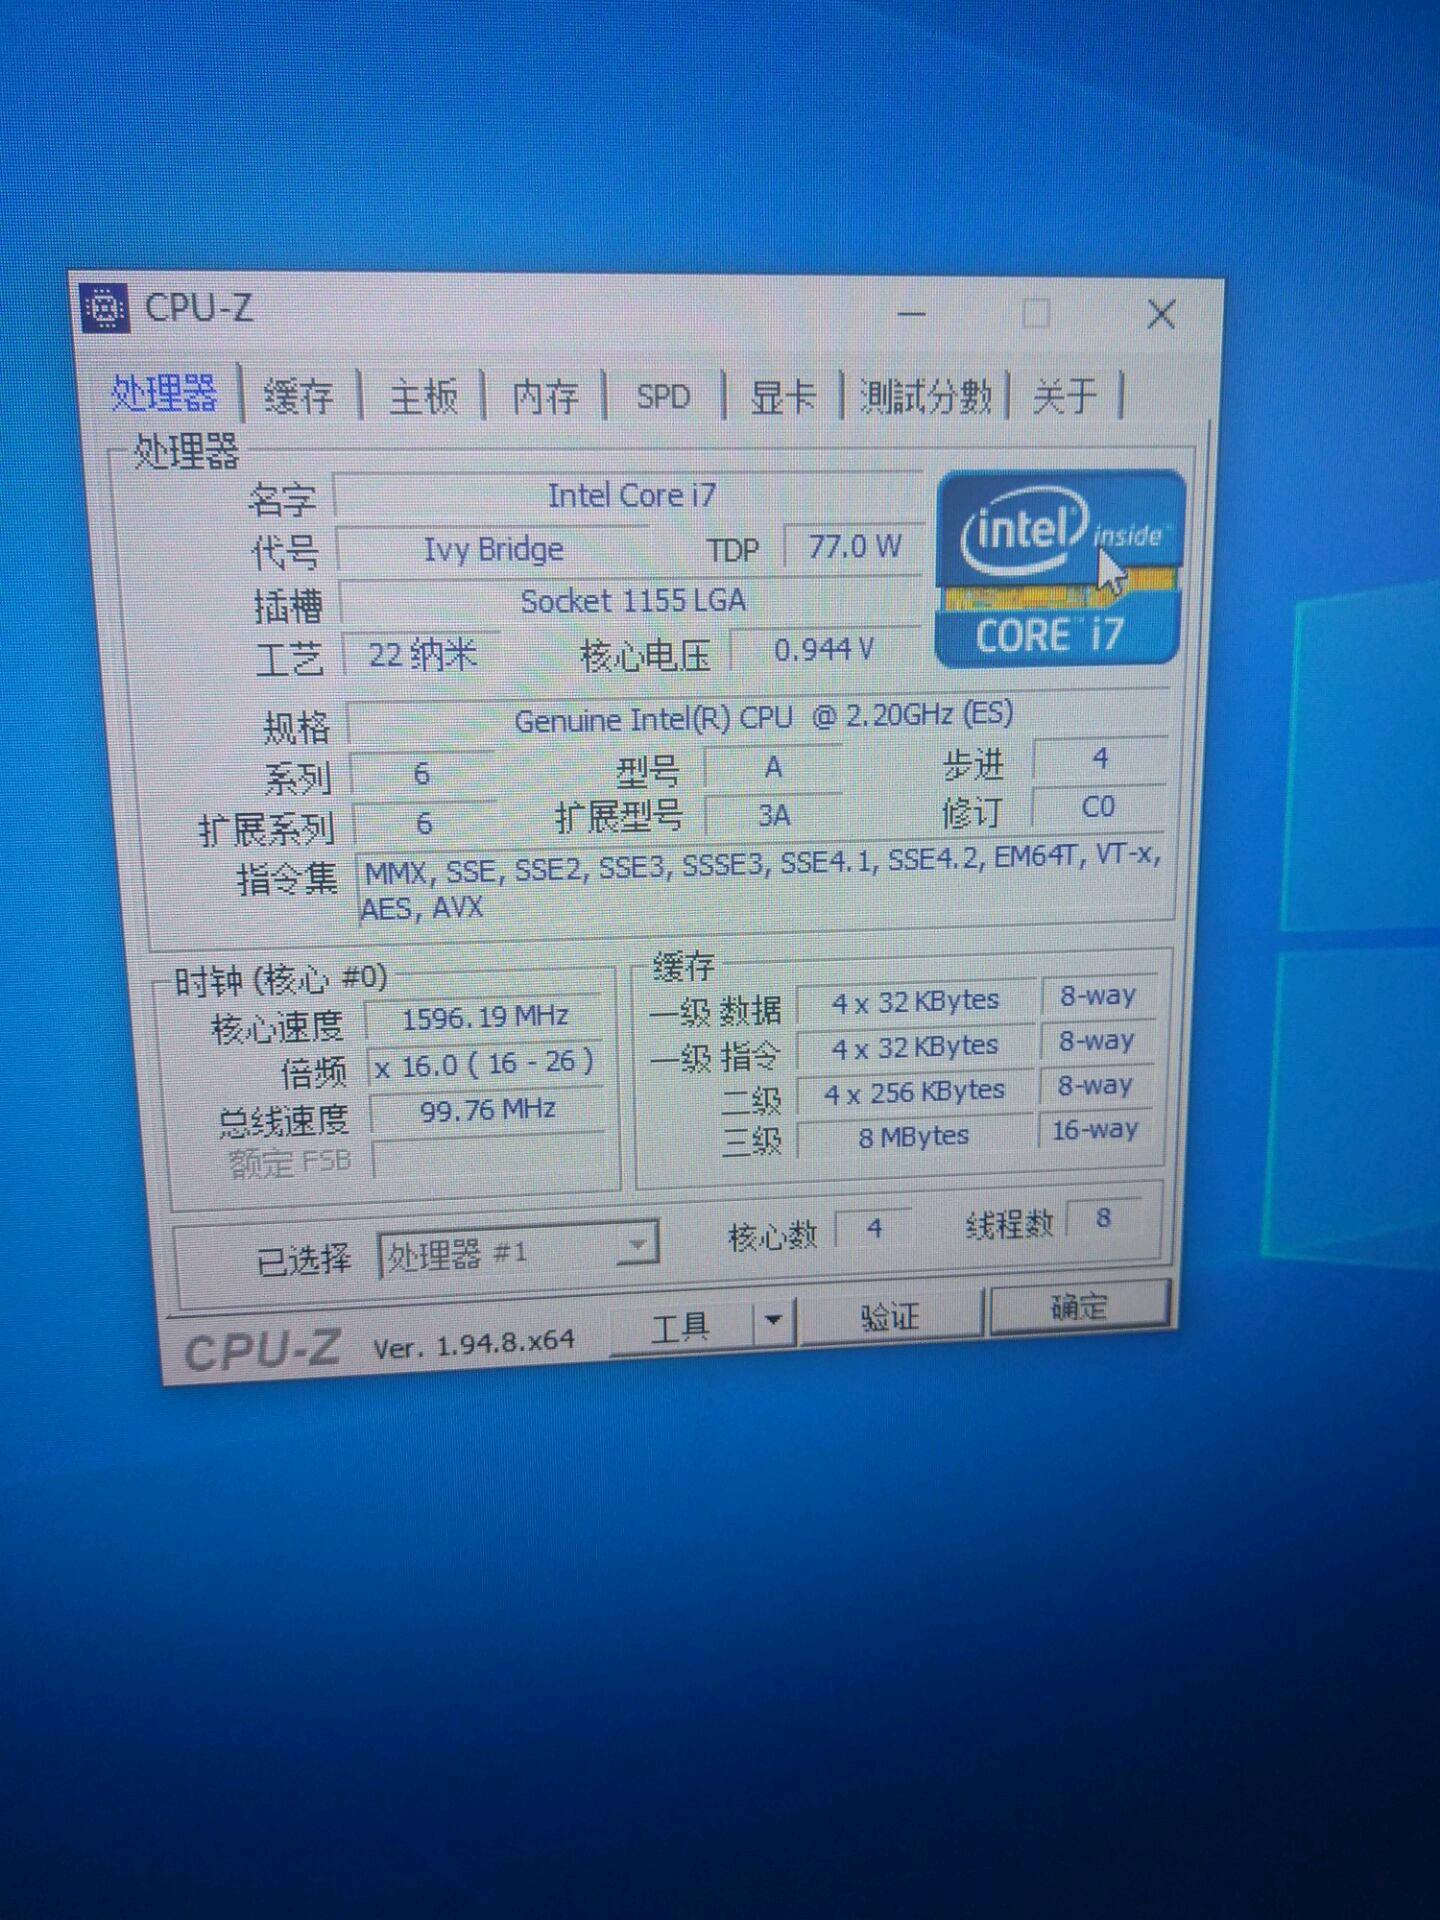Click the 验证 button
Image resolution: width=1440 pixels, height=1920 pixels.
pos(890,1315)
